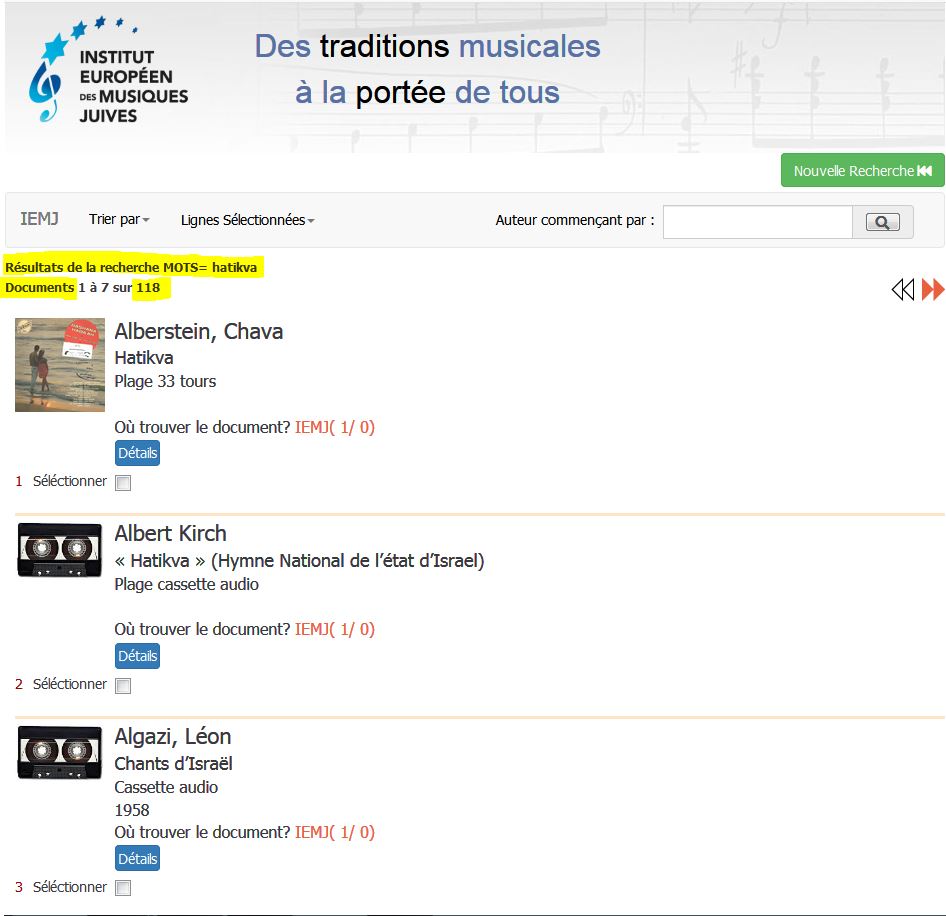Click the Algazi, Léon cassette icon
The width and height of the screenshot is (946, 916).
(60, 753)
